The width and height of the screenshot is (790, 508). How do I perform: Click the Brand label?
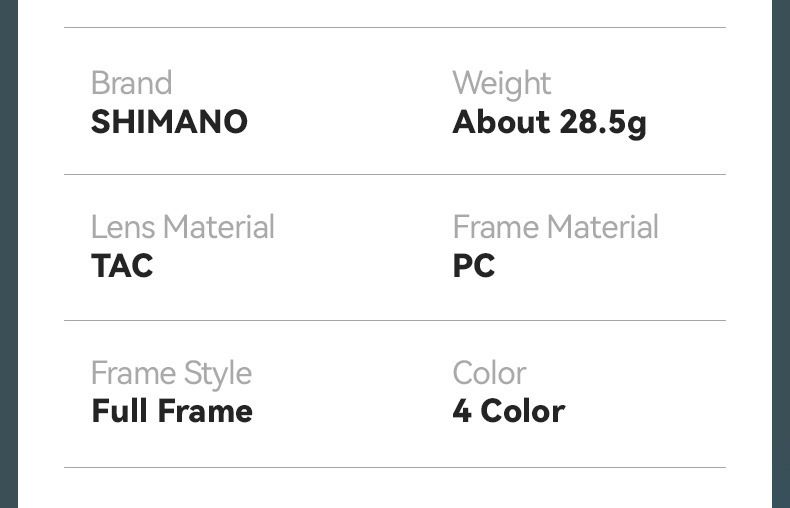(x=131, y=83)
